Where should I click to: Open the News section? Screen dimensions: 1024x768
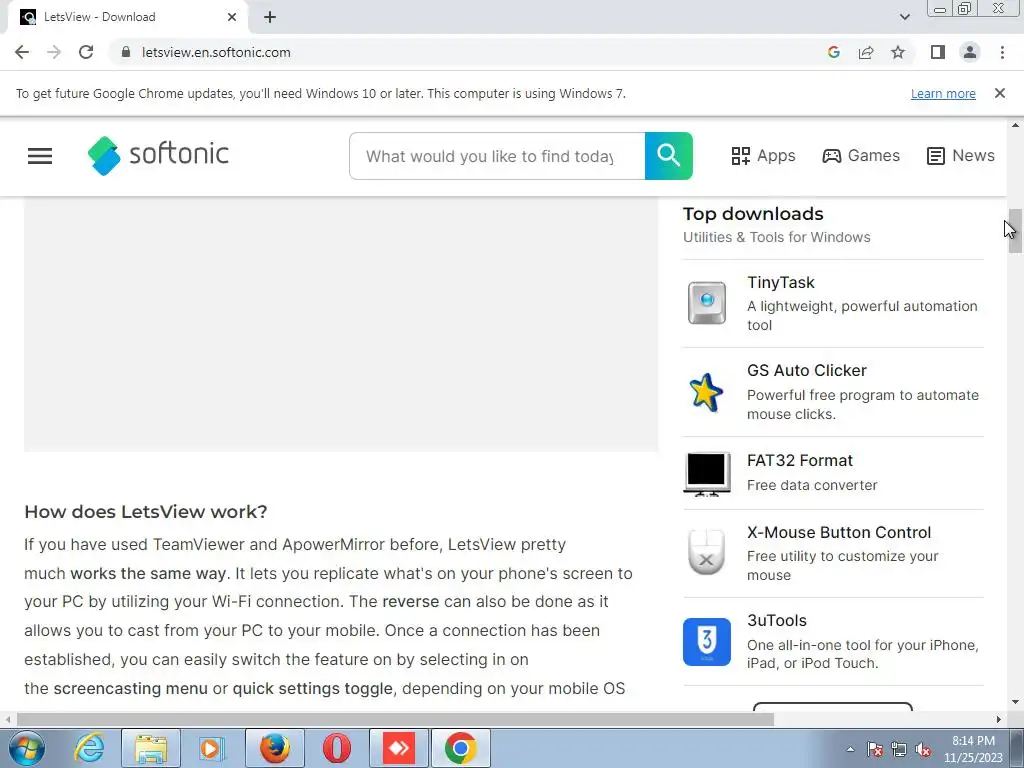960,155
